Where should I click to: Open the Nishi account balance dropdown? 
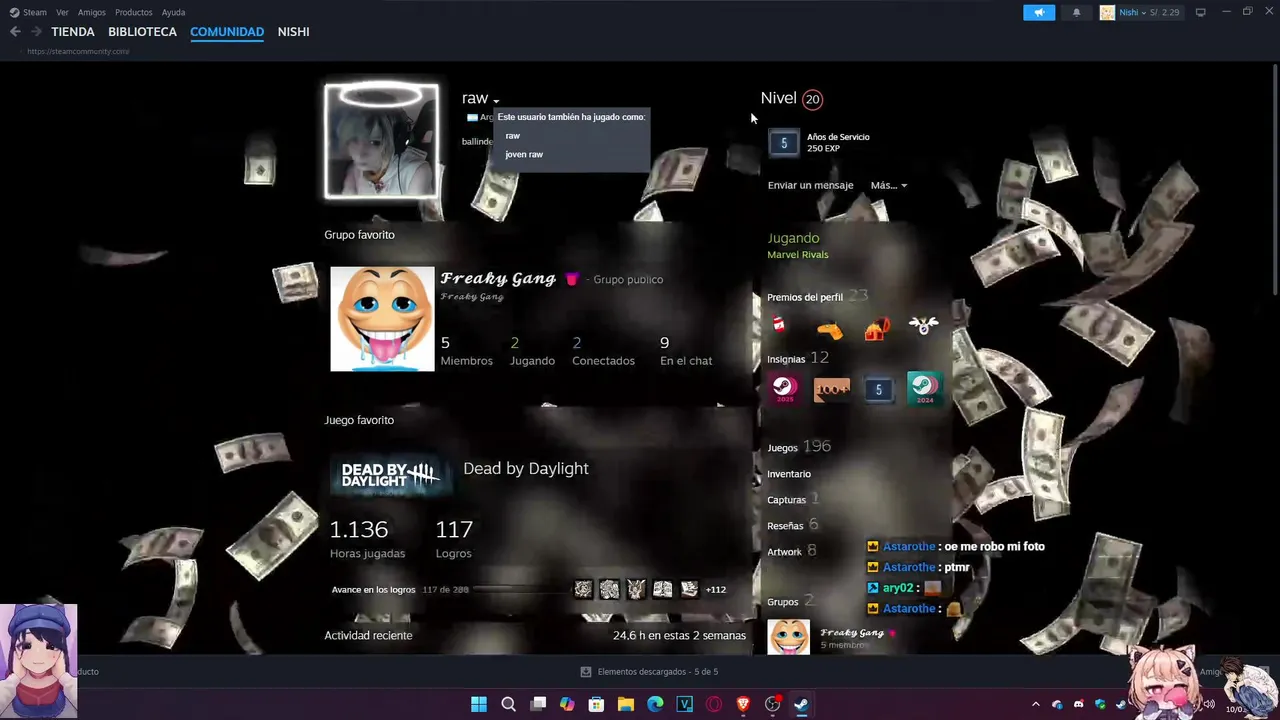pyautogui.click(x=1149, y=12)
